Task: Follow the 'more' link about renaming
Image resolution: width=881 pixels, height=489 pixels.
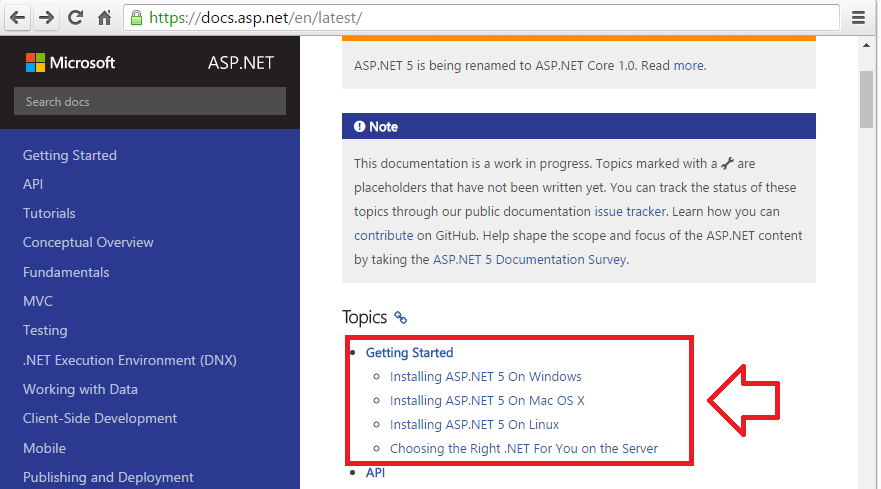Action: click(688, 66)
